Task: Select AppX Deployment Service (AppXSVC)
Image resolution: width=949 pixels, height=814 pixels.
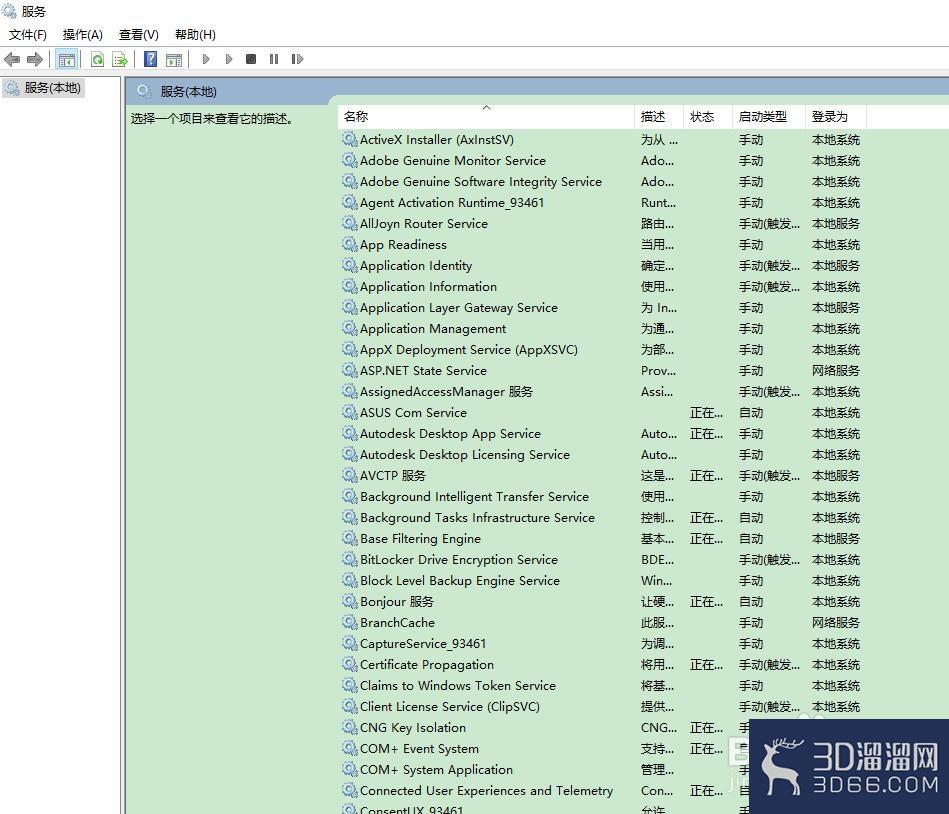Action: tap(468, 350)
